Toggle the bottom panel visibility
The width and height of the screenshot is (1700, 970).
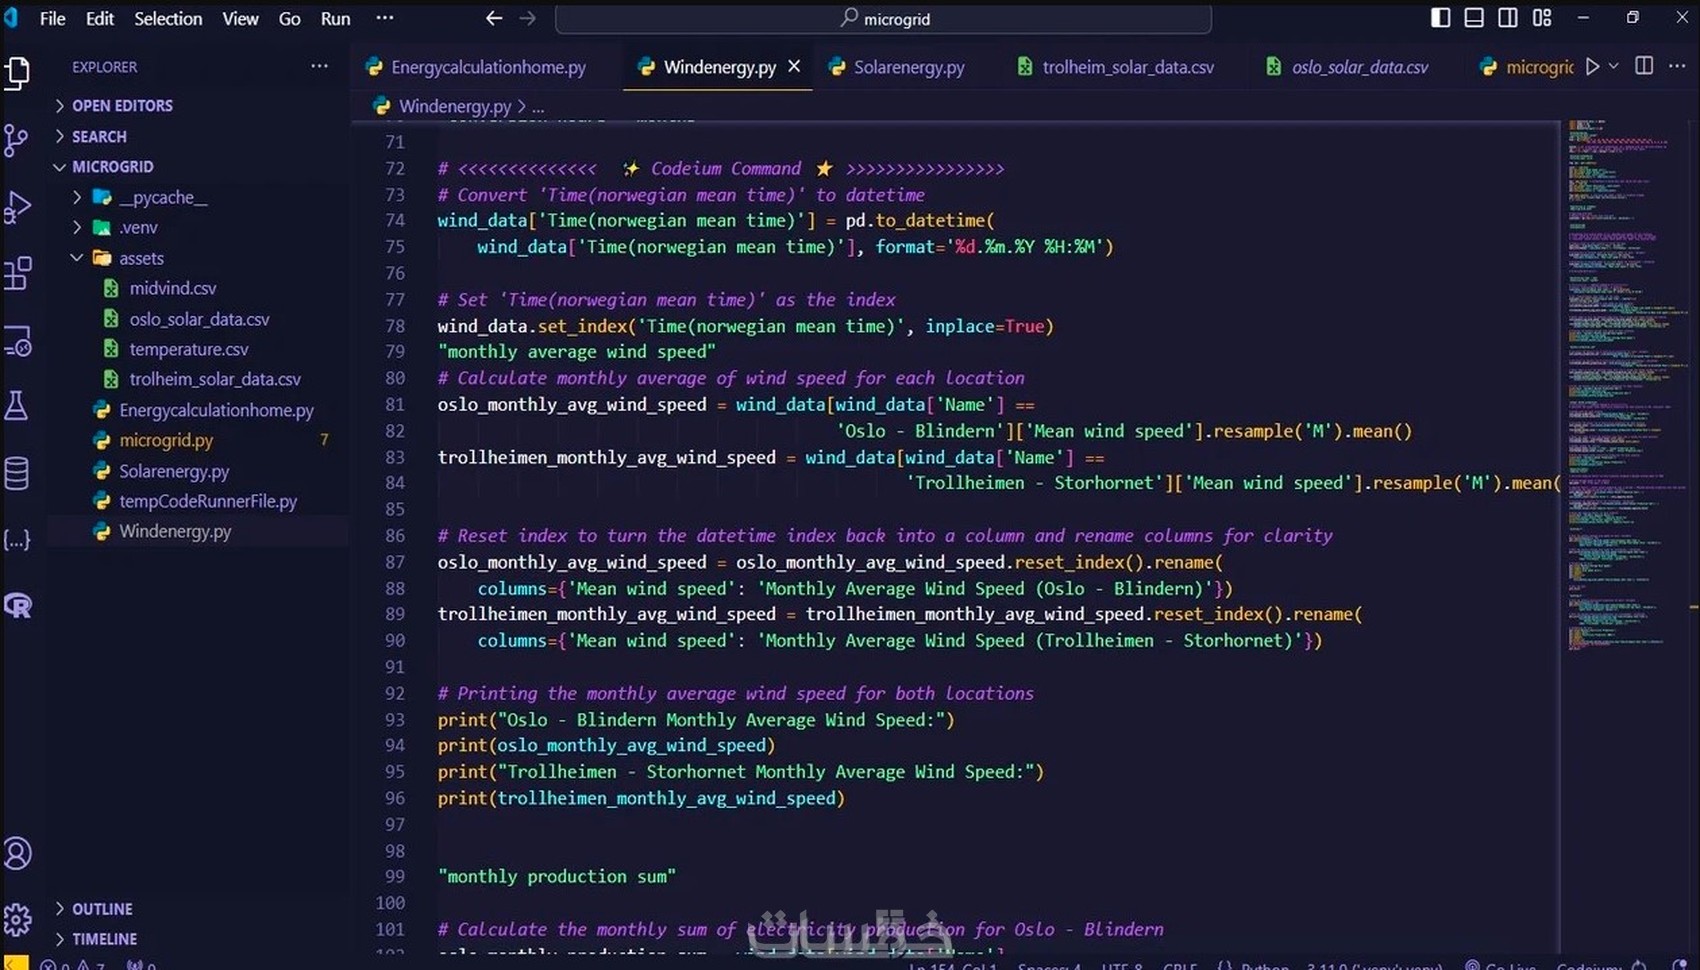tap(1473, 17)
